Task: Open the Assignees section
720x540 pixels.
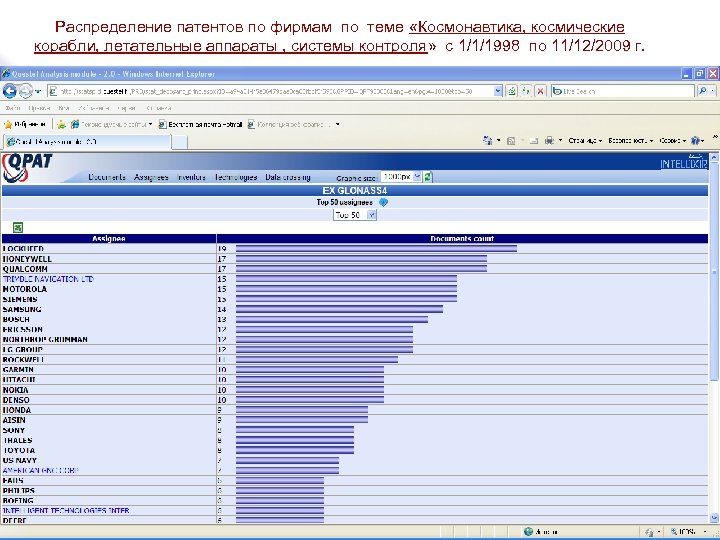Action: 151,177
